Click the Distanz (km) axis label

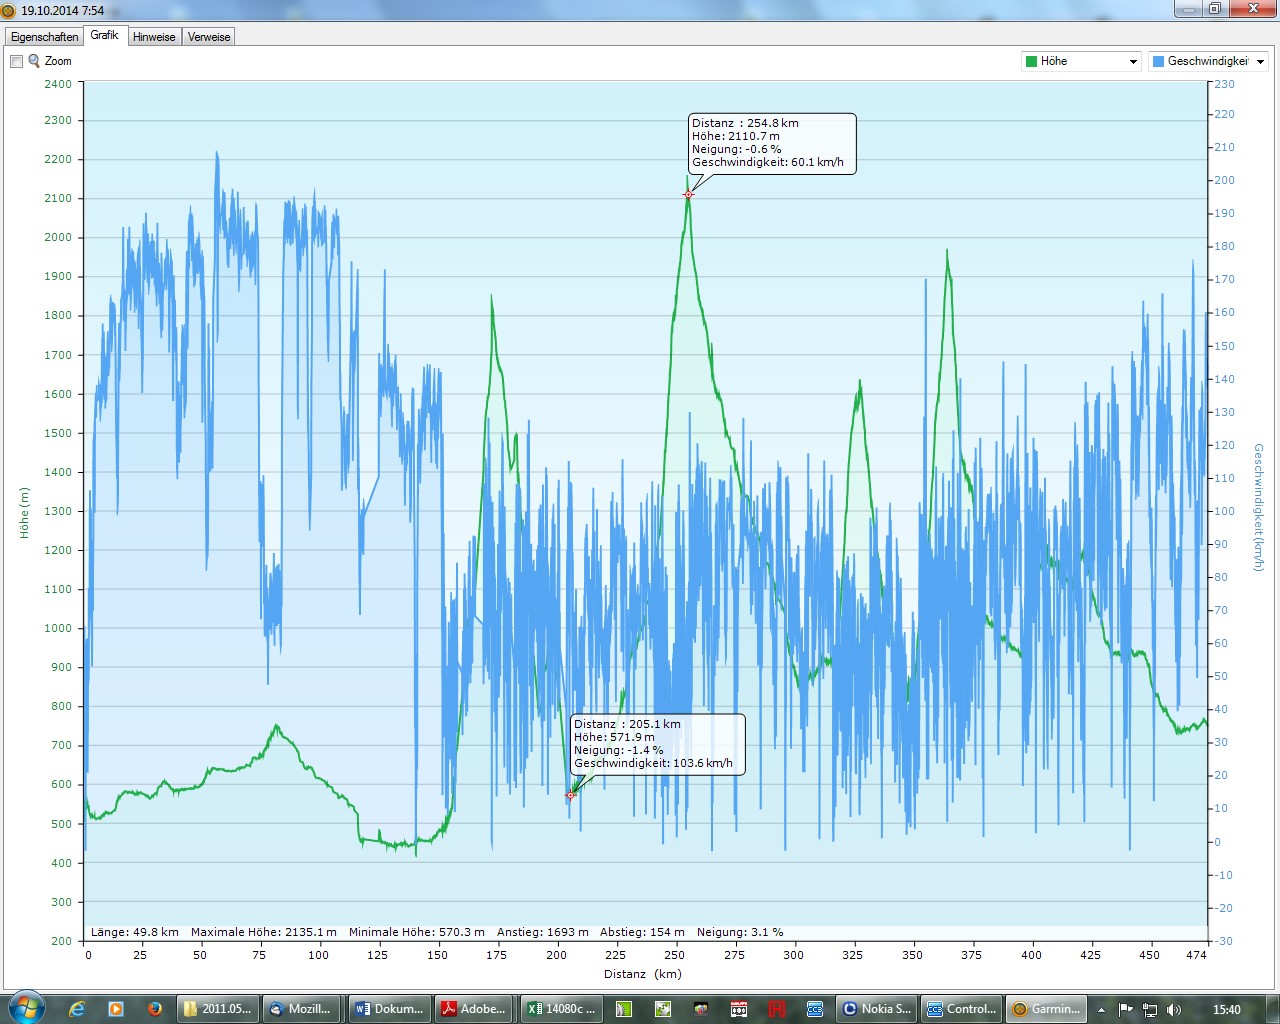click(x=643, y=974)
